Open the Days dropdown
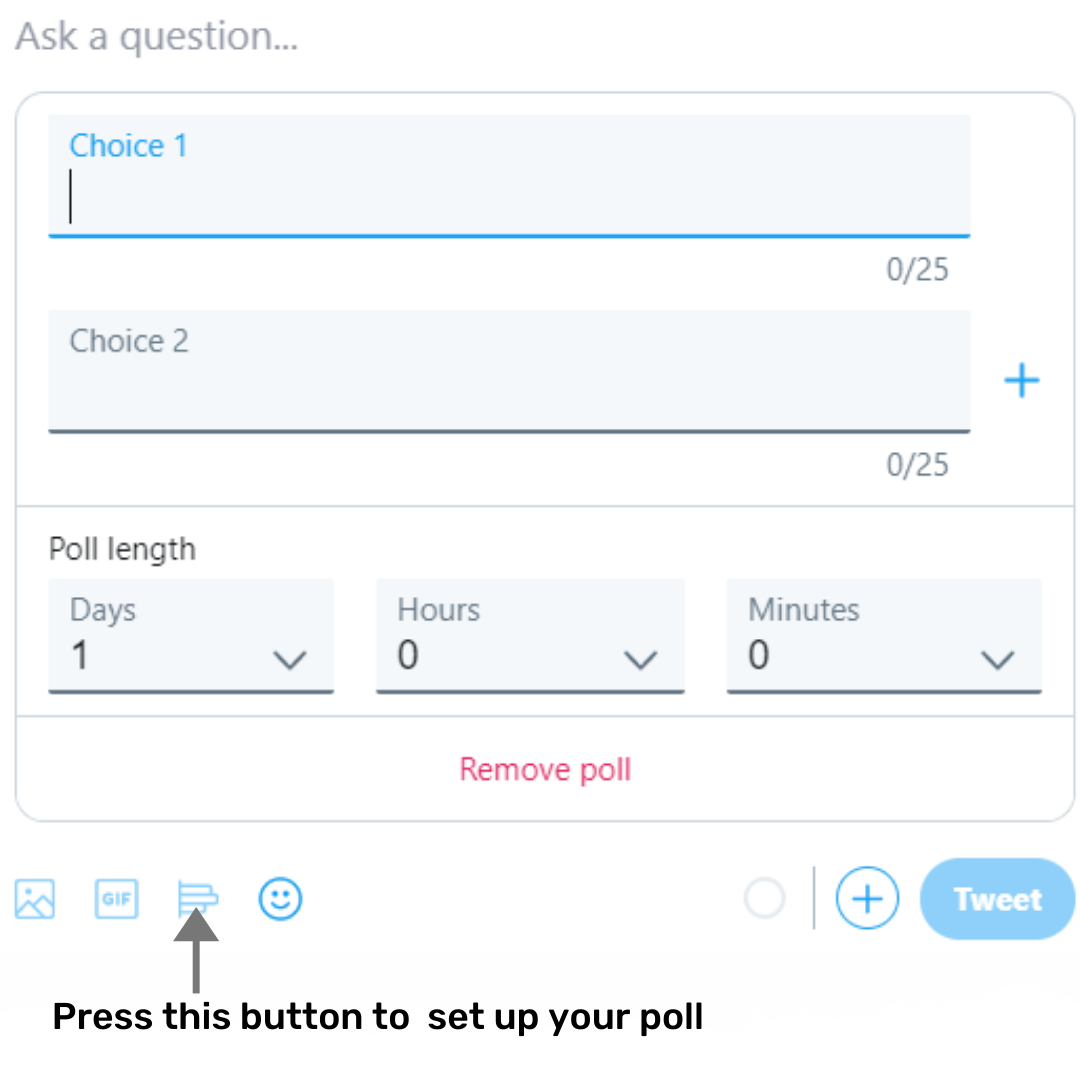Screen dimensions: 1080x1080 click(x=191, y=636)
